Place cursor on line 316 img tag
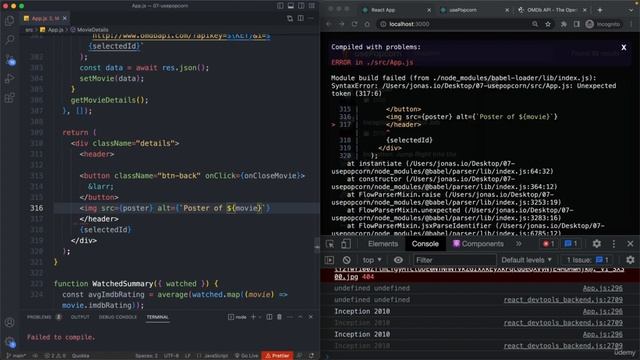Image resolution: width=640 pixels, height=360 pixels. pyautogui.click(x=175, y=208)
